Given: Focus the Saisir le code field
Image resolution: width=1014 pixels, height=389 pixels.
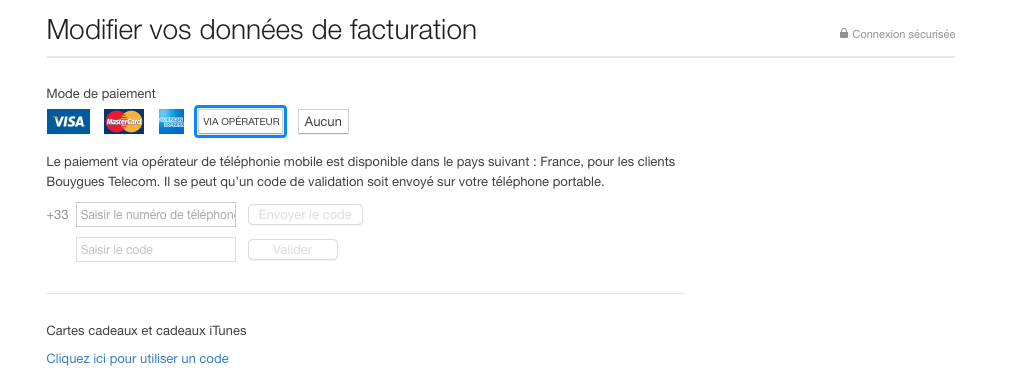Looking at the screenshot, I should [x=156, y=249].
